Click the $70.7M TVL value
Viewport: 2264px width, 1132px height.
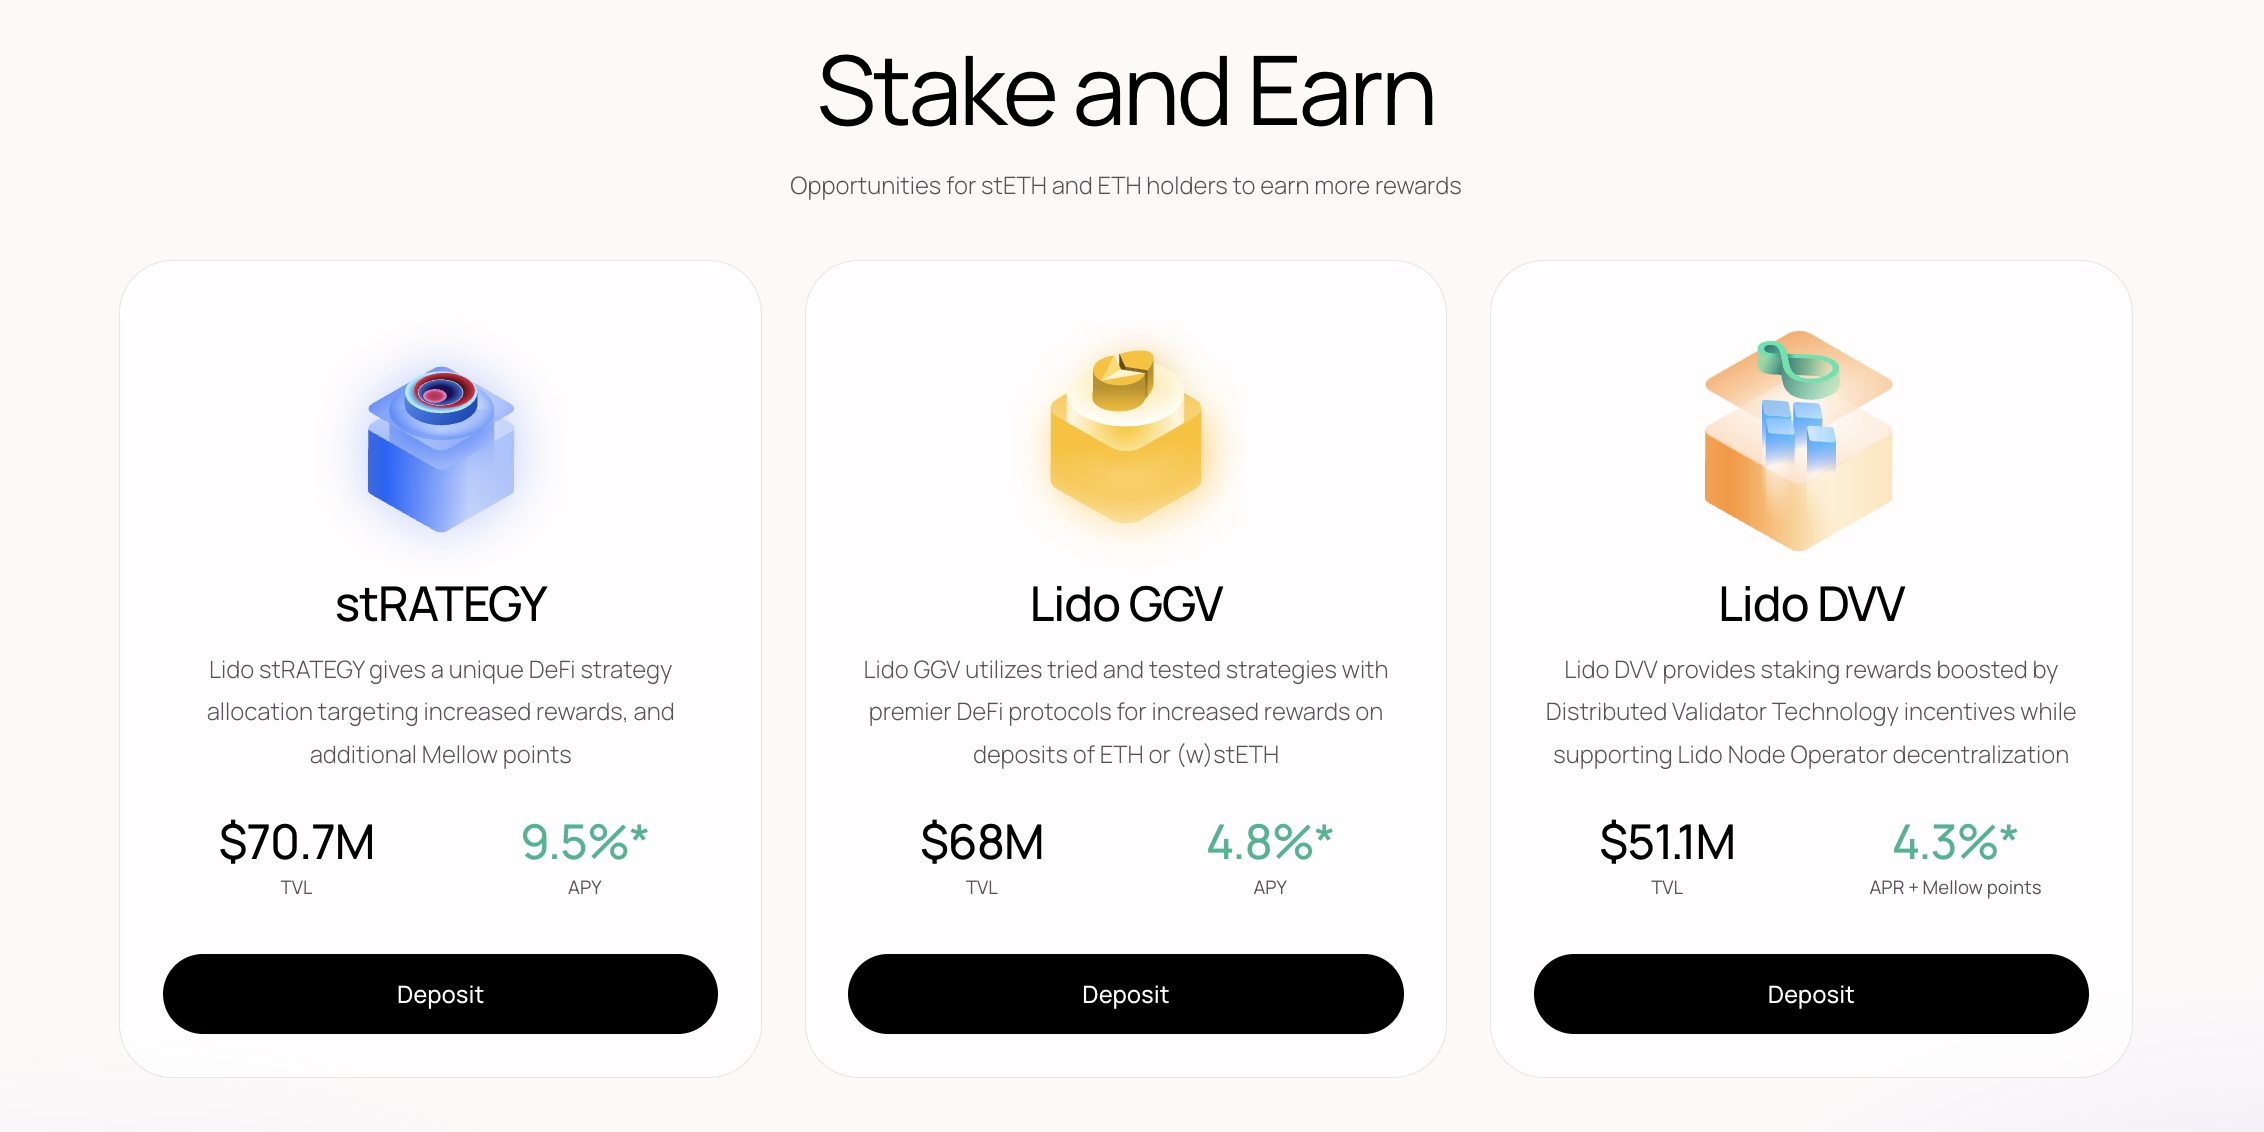(297, 842)
